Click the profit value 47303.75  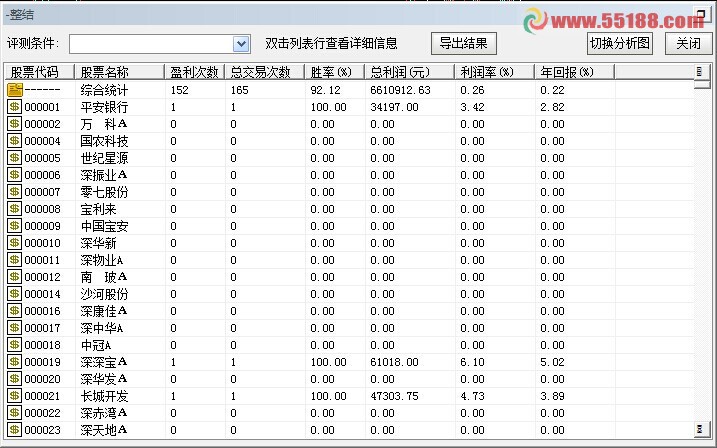pos(394,396)
